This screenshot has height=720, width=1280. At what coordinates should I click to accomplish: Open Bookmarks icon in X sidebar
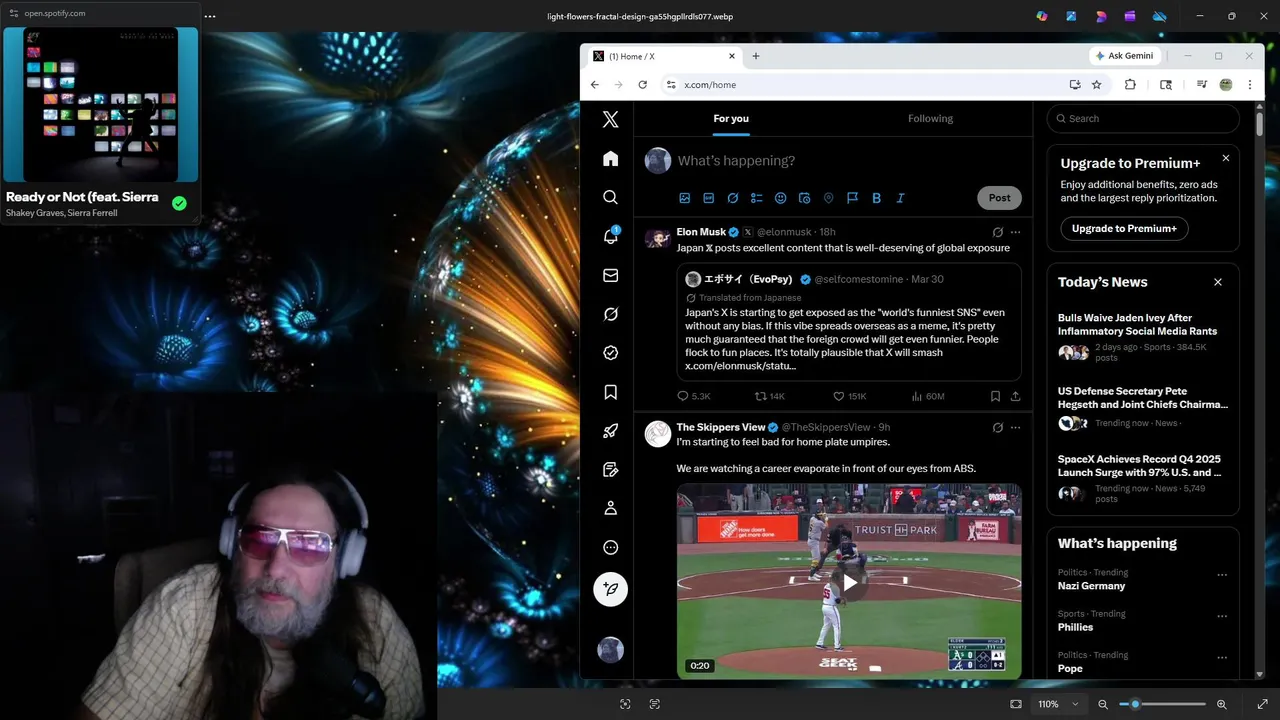pos(610,392)
